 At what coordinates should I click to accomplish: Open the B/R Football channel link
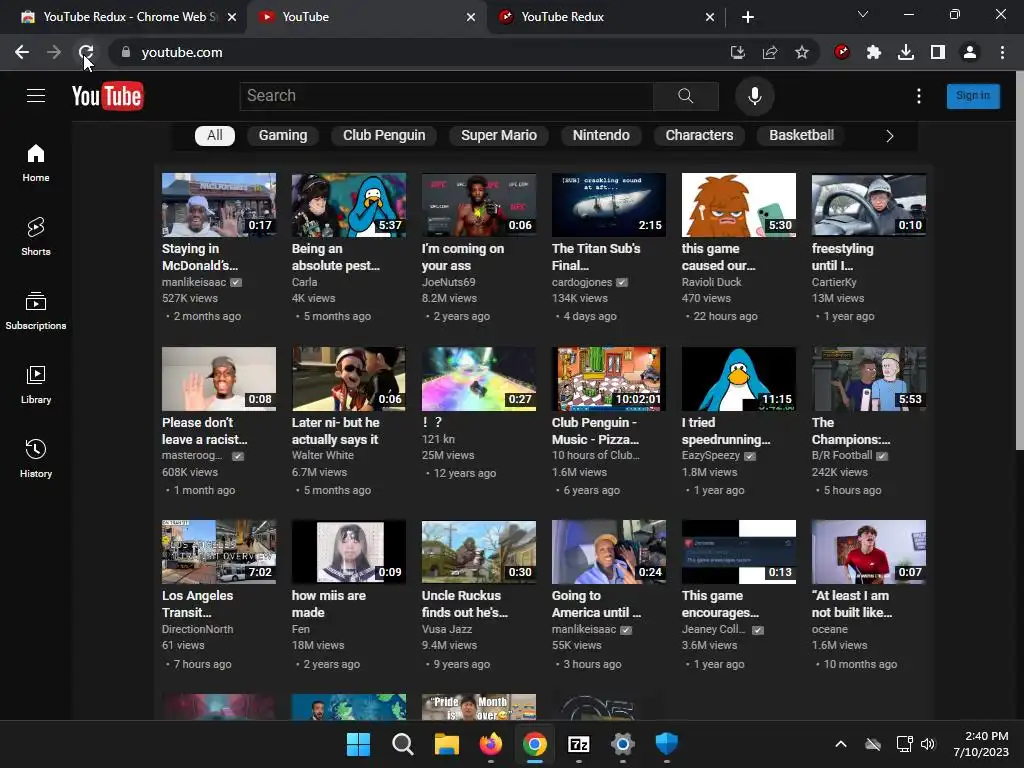[x=842, y=455]
